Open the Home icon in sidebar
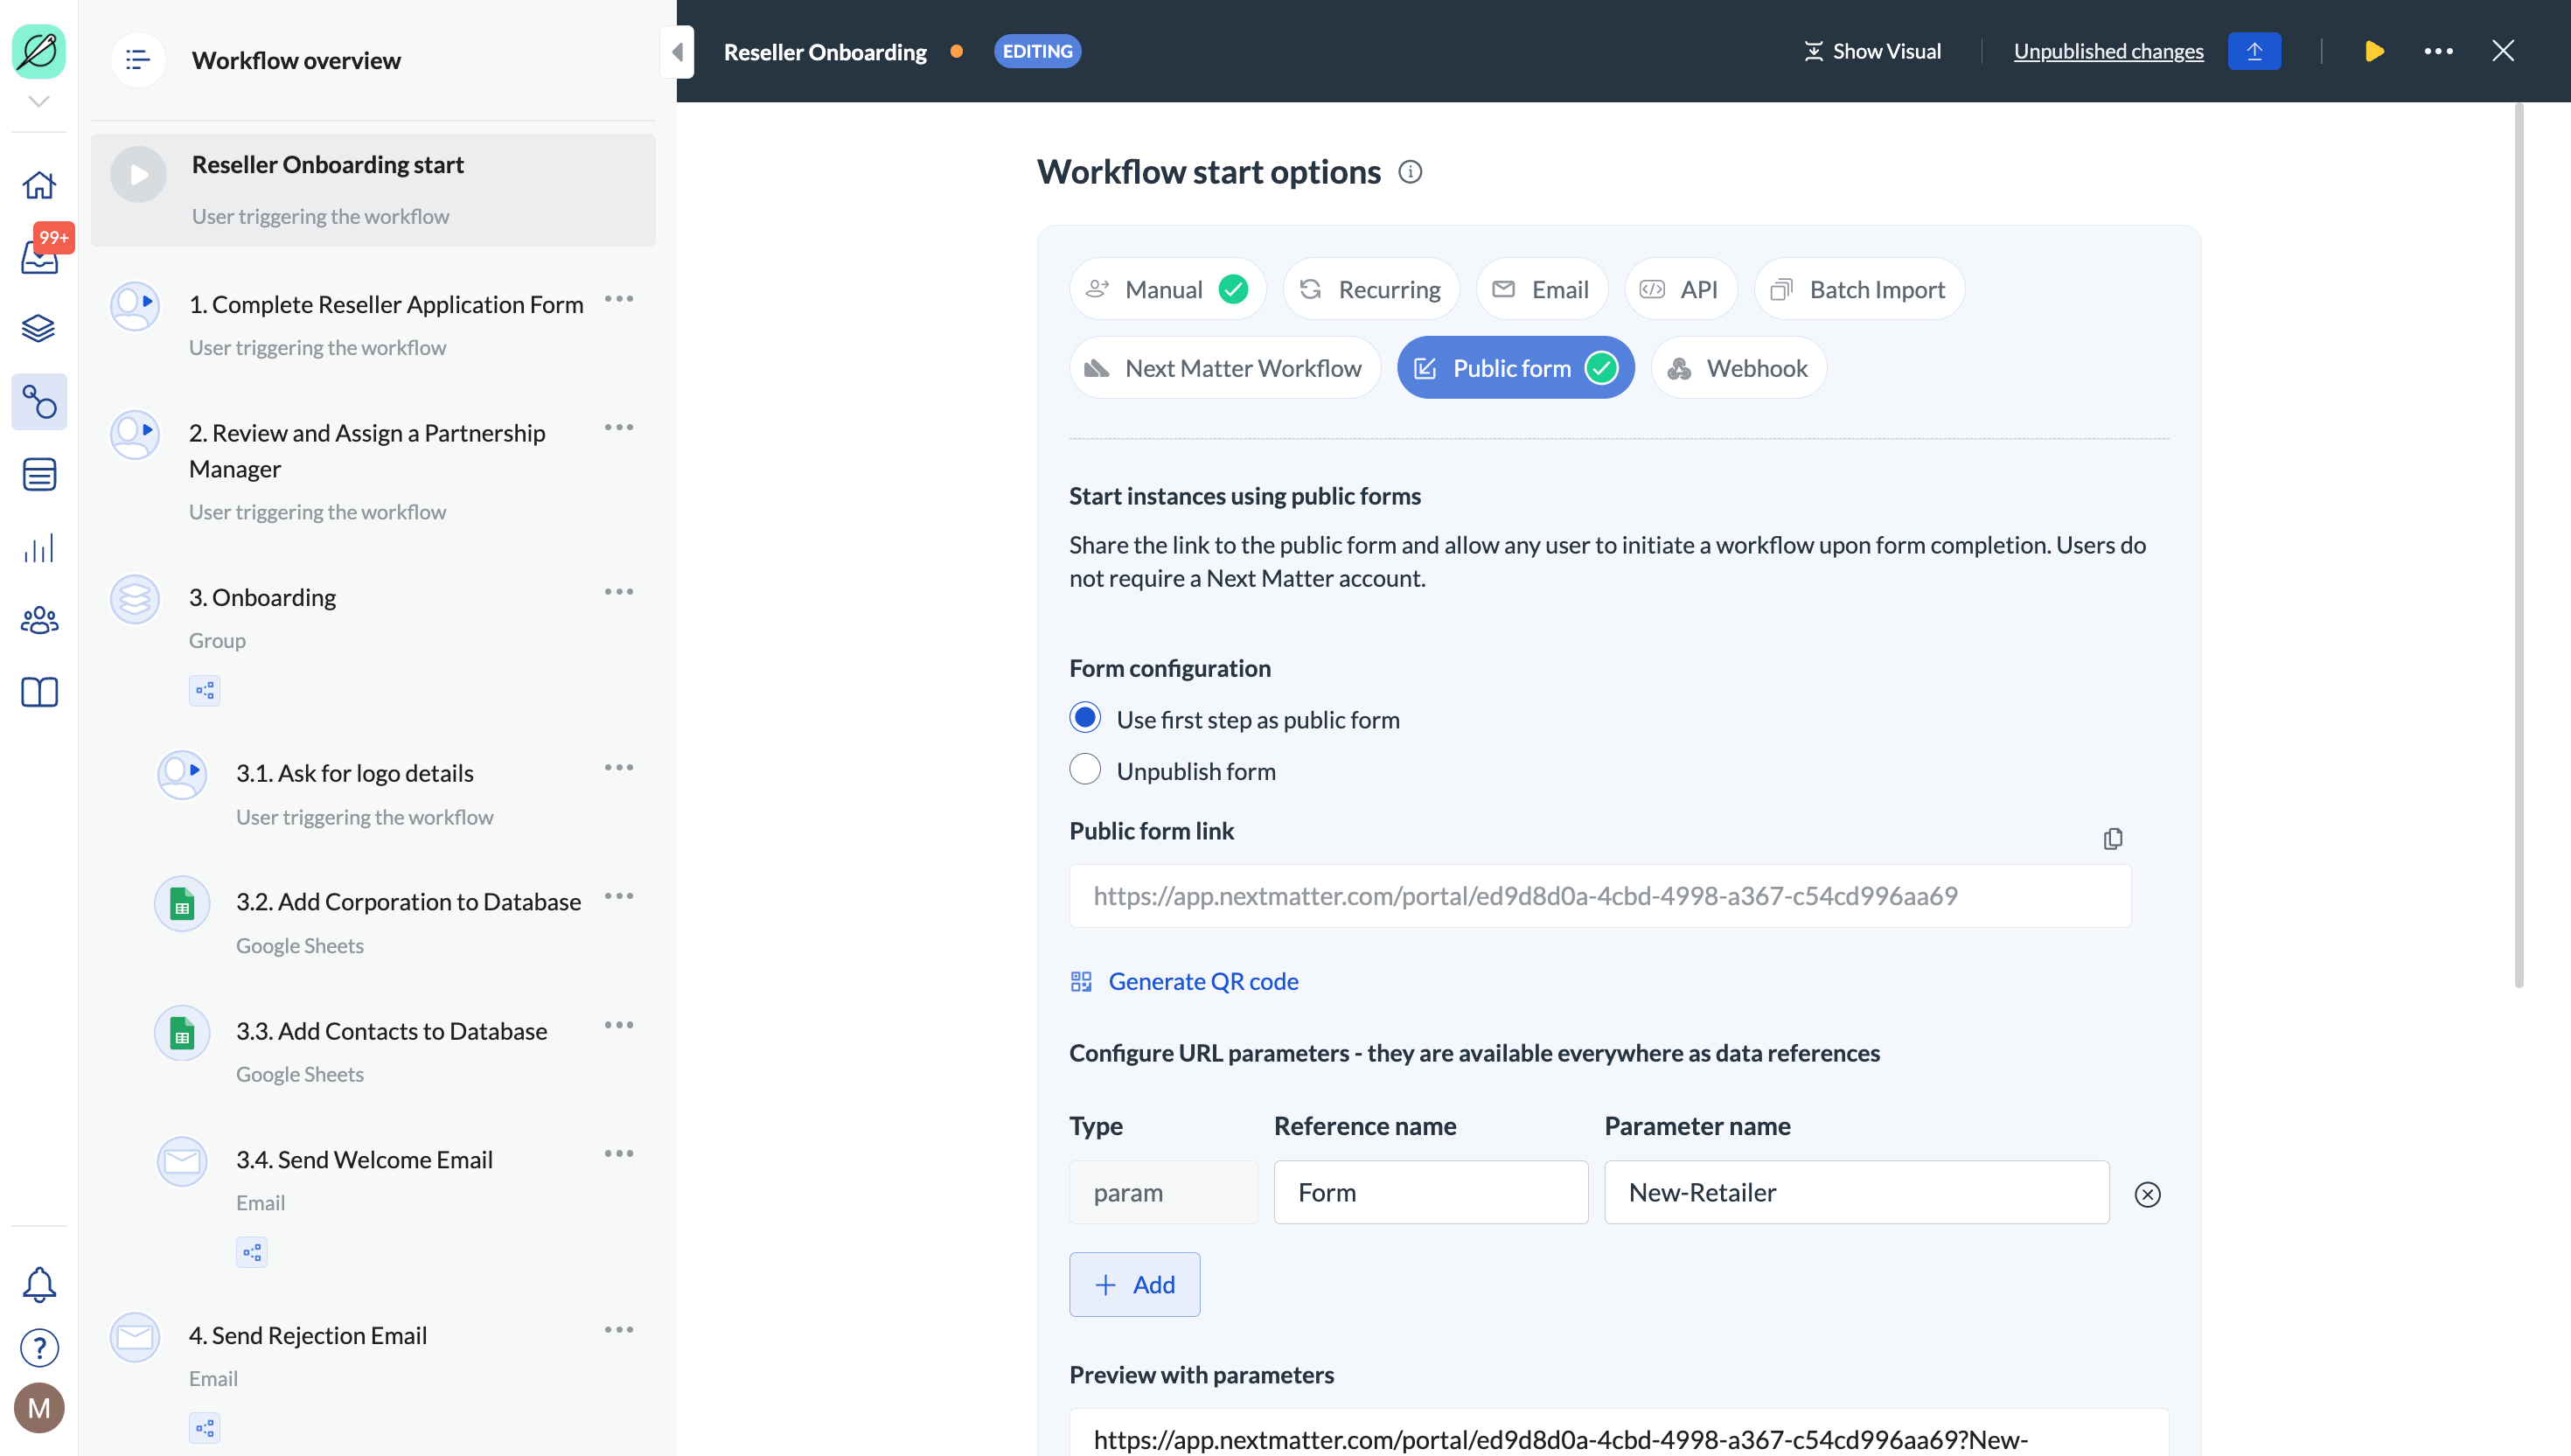The width and height of the screenshot is (2571, 1456). [39, 185]
